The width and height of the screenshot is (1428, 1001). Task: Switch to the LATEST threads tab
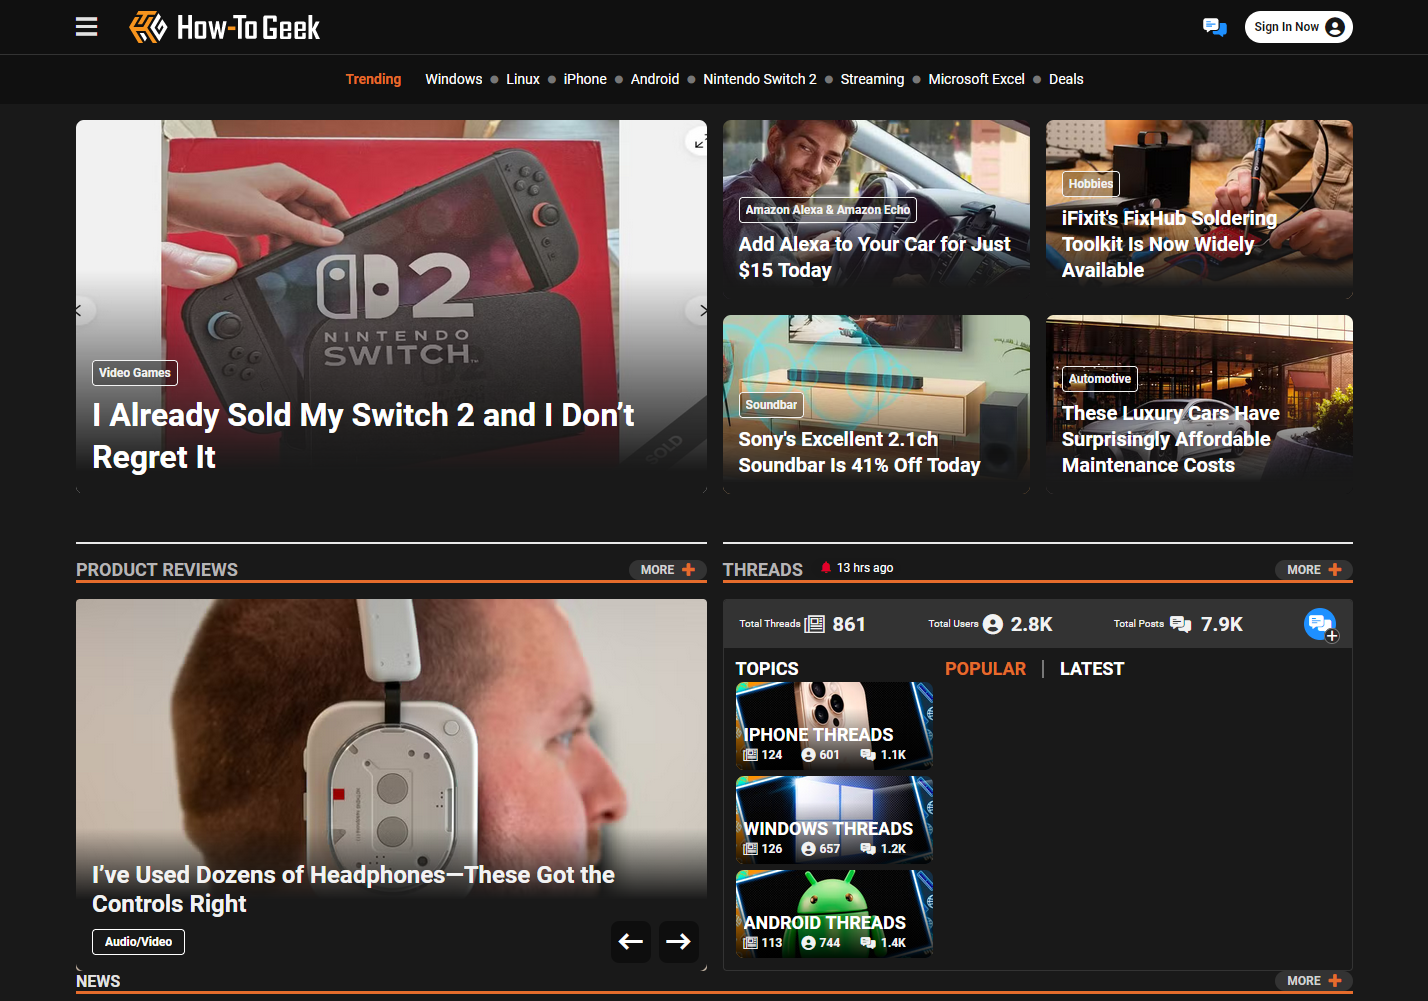[x=1091, y=669]
